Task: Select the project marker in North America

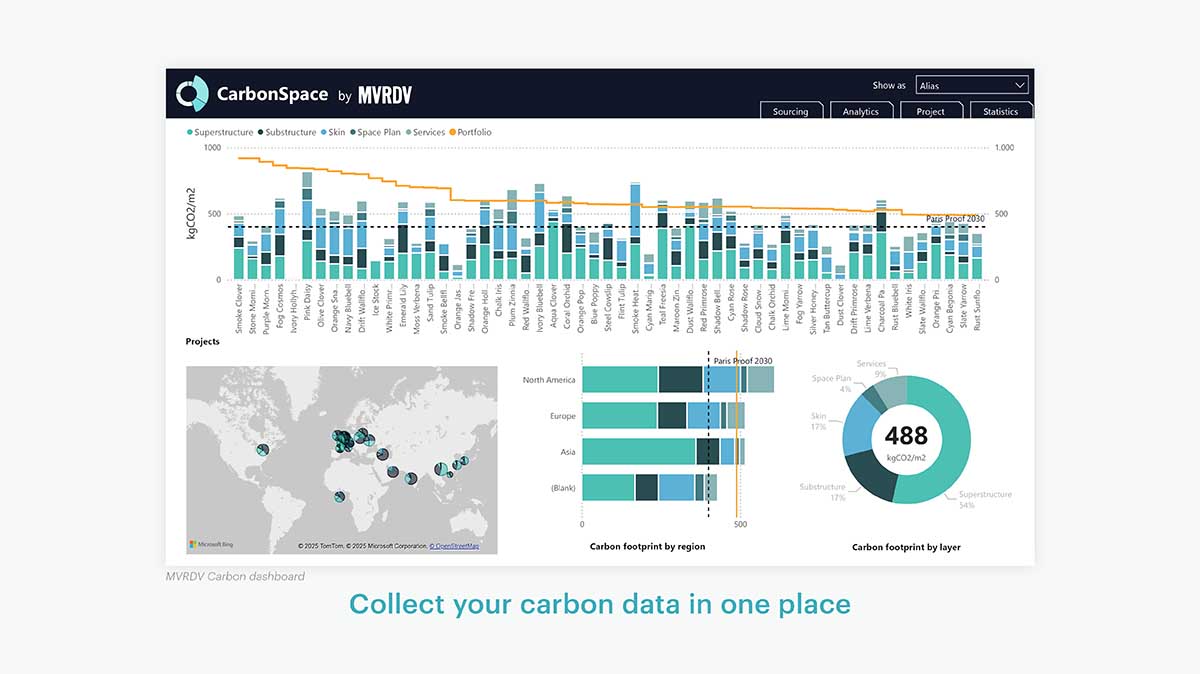Action: (262, 450)
